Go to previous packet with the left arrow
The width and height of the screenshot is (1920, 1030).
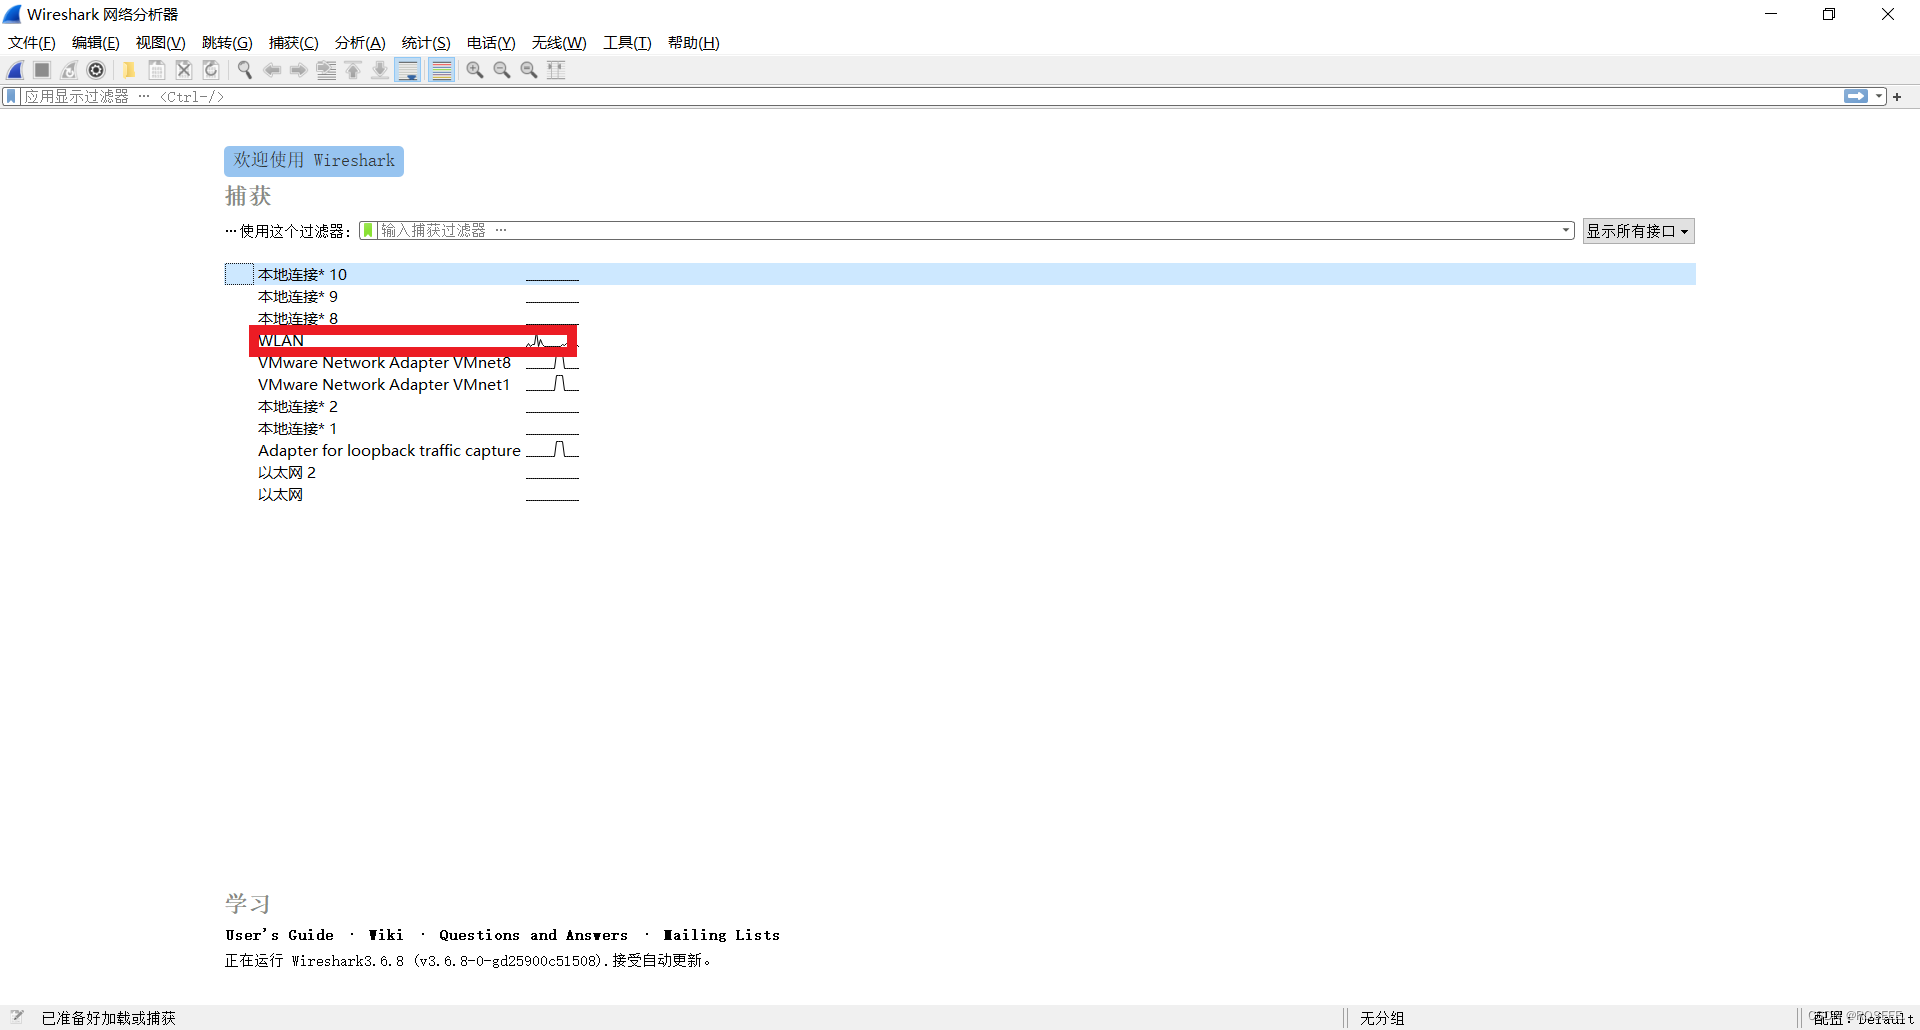(271, 70)
